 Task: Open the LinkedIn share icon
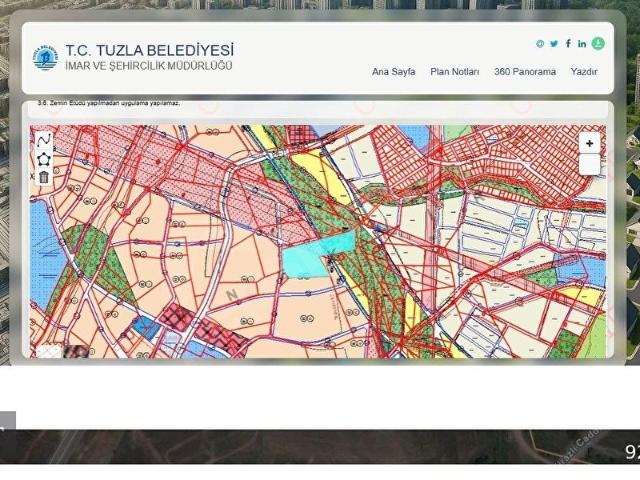click(582, 43)
